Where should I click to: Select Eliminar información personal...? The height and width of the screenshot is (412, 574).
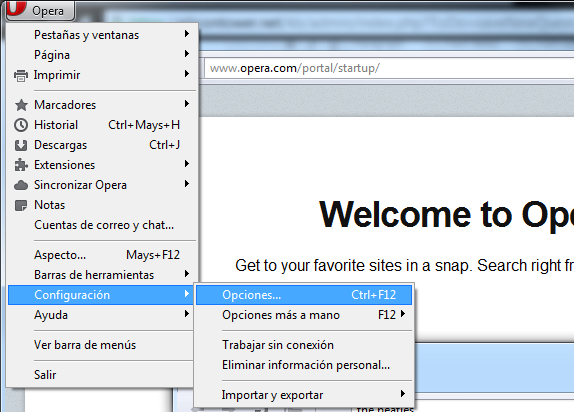click(x=304, y=365)
